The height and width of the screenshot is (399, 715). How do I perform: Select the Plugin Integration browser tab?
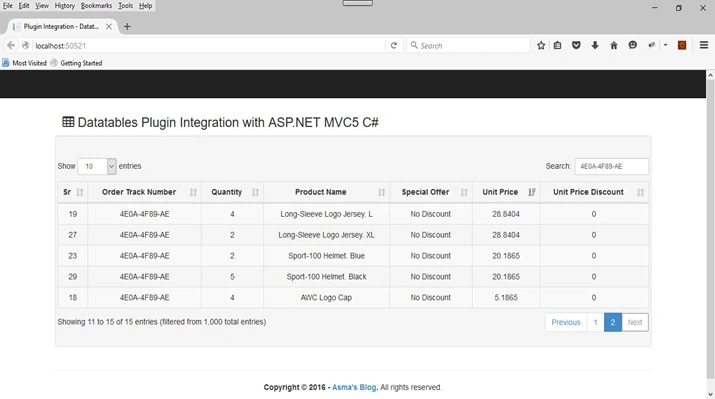click(x=62, y=26)
